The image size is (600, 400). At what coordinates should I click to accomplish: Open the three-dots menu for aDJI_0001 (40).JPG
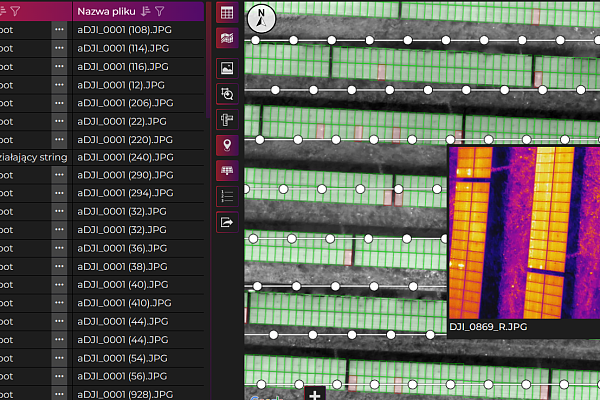[x=59, y=285]
